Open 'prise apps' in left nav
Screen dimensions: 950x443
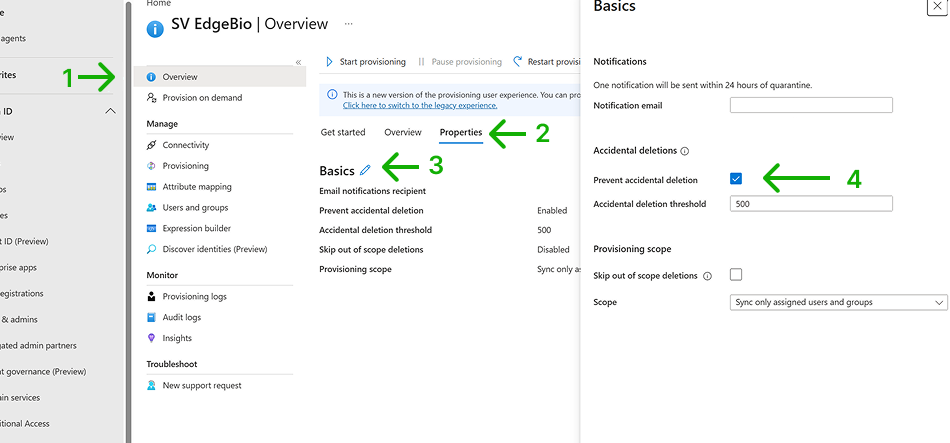click(19, 267)
